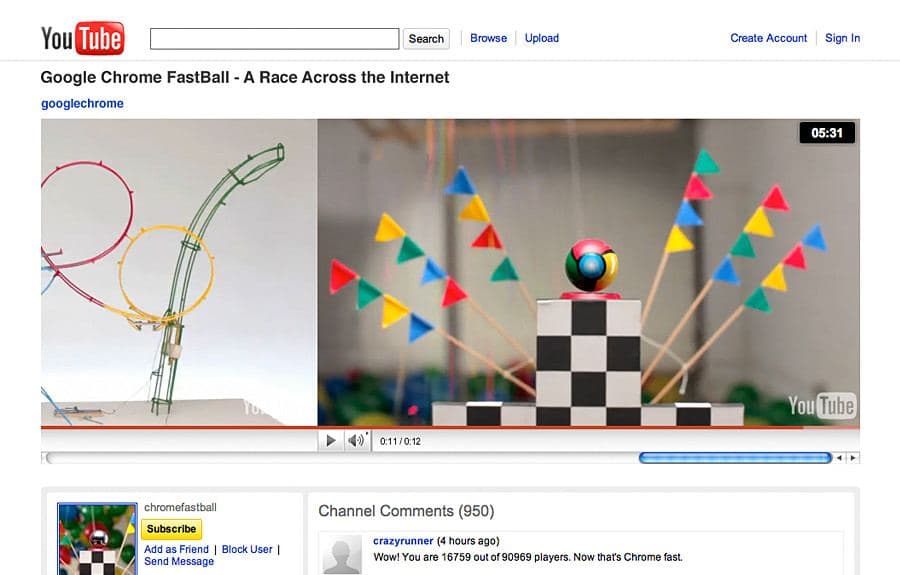Click the 05:31 timer badge
The width and height of the screenshot is (900, 575).
[827, 133]
